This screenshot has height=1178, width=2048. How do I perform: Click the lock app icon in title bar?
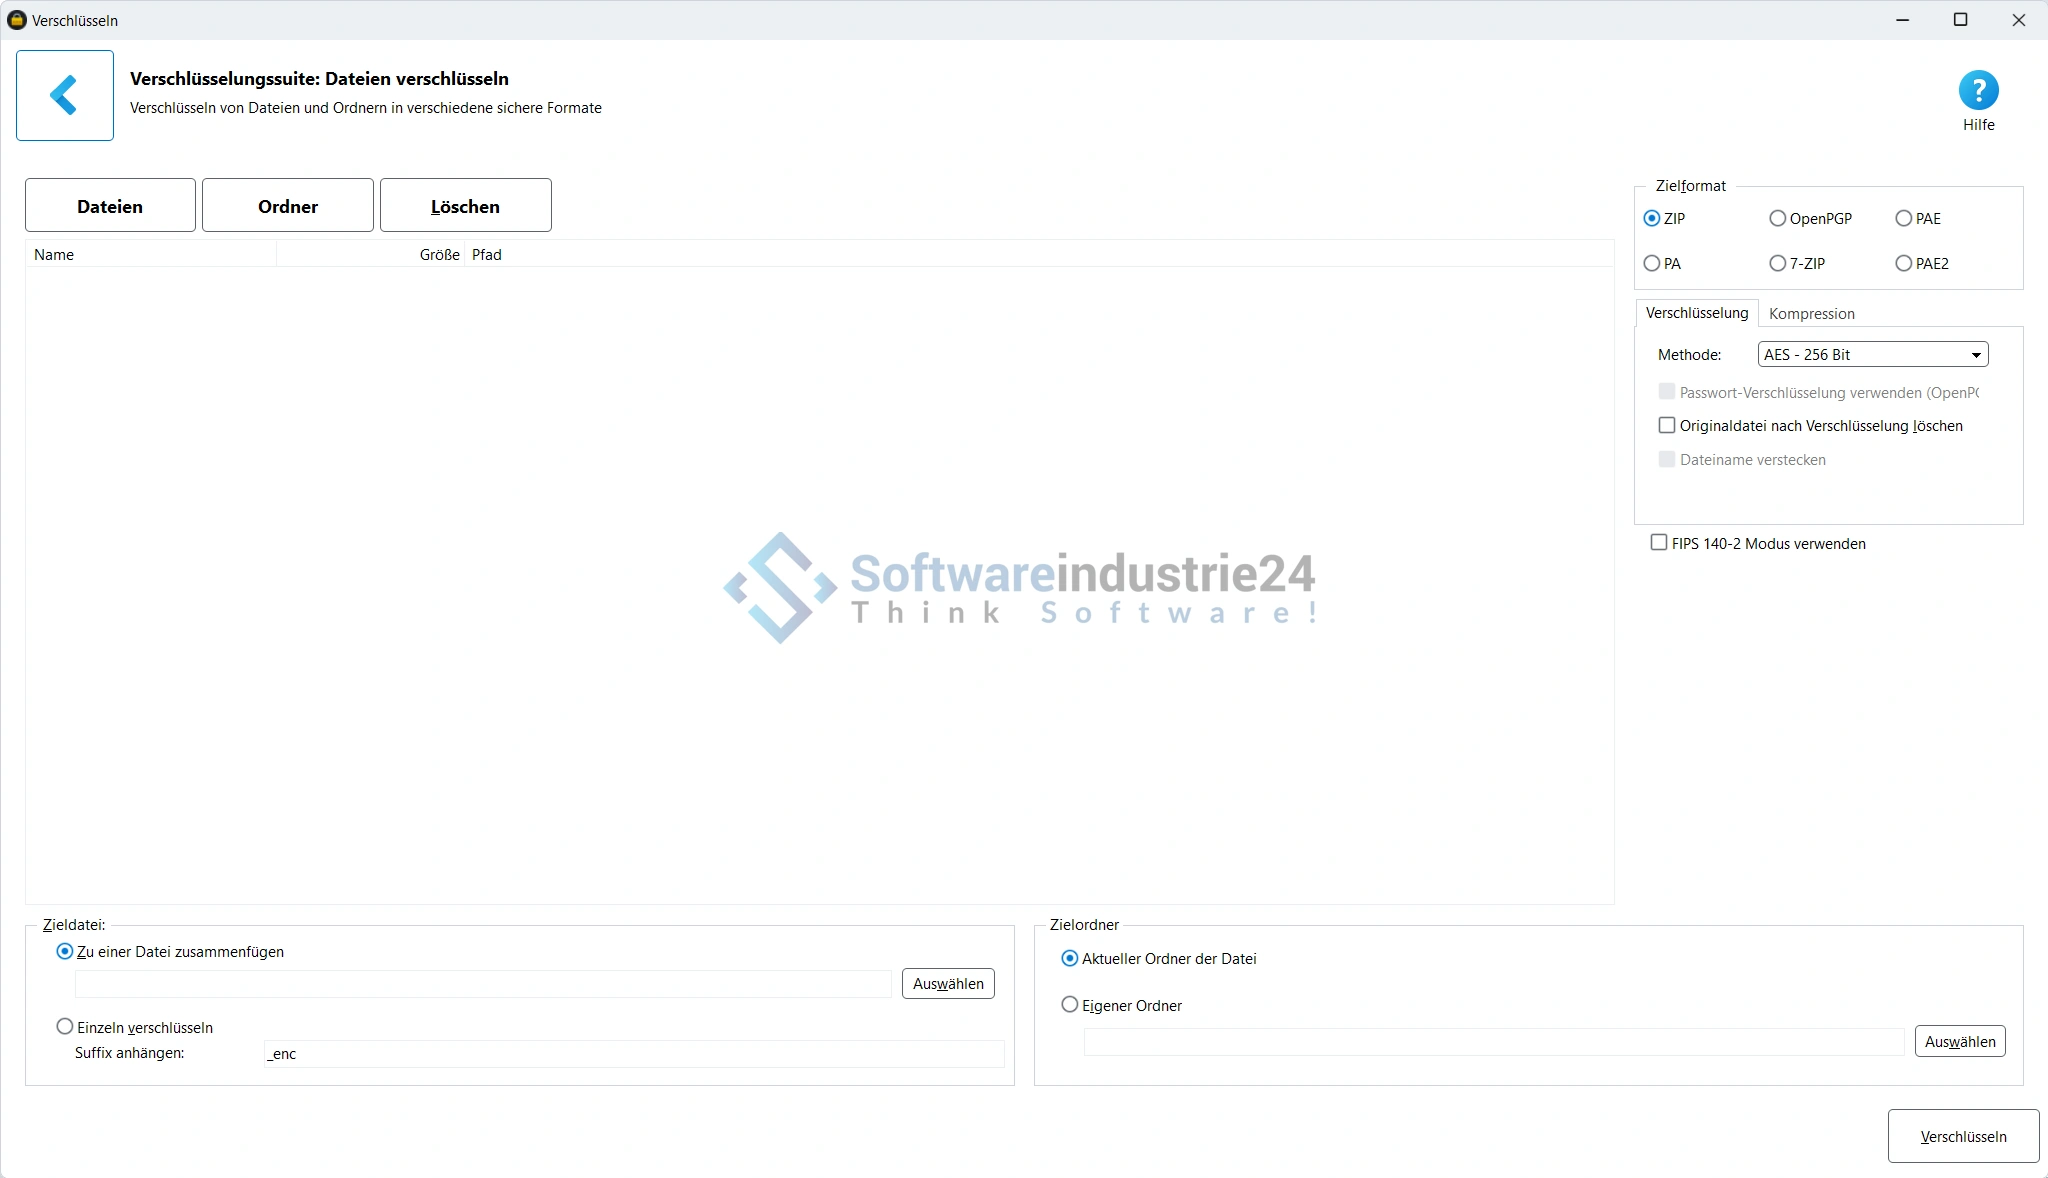pos(16,20)
